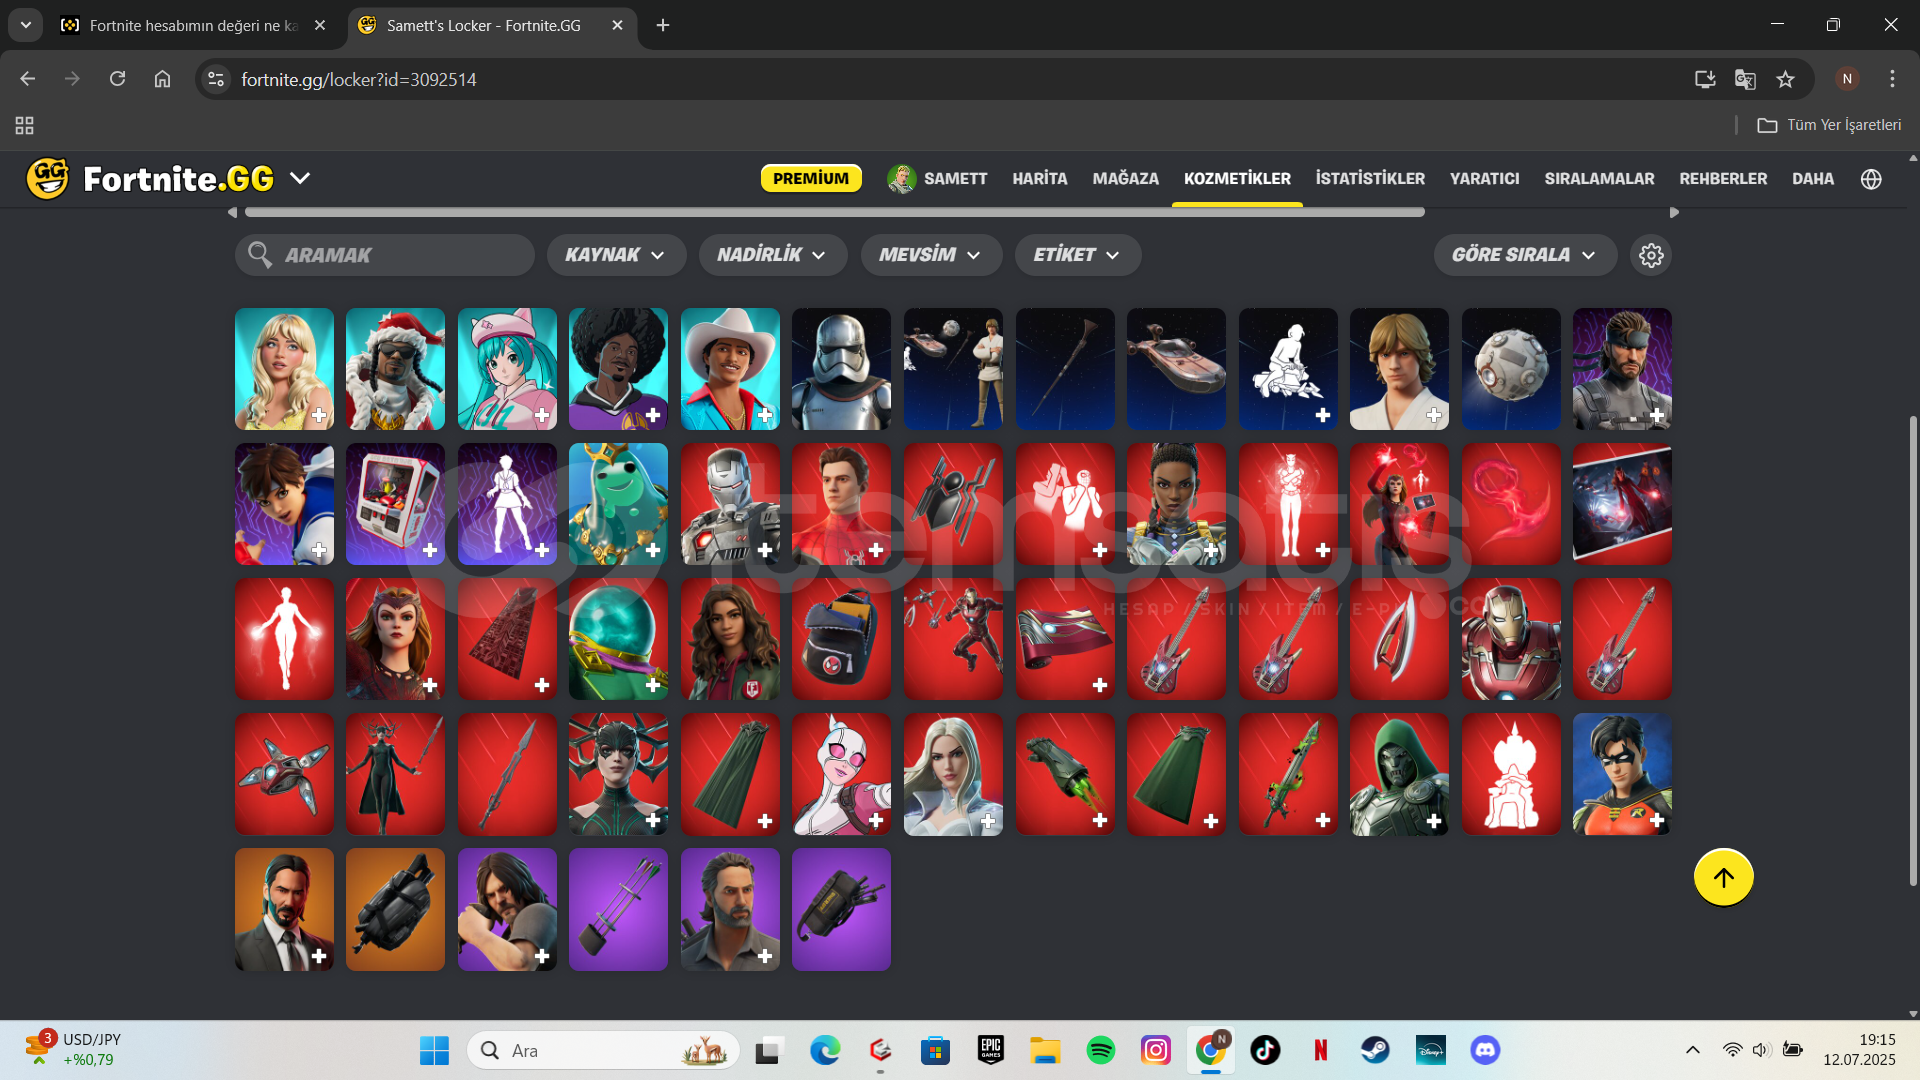The image size is (1920, 1080).
Task: Open Chrome tab search dropdown
Action: tap(25, 25)
